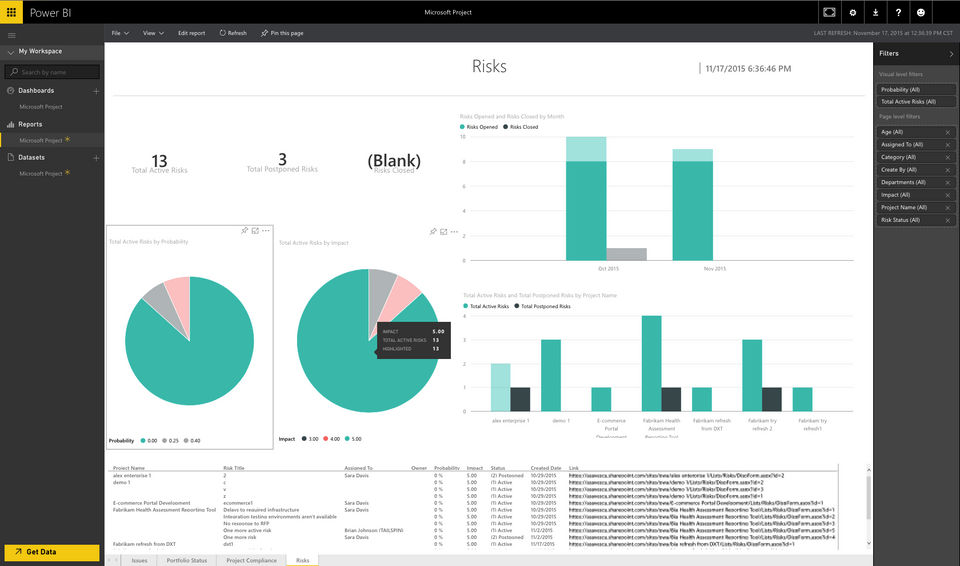
Task: Click the Reports section heading
Action: (30, 124)
